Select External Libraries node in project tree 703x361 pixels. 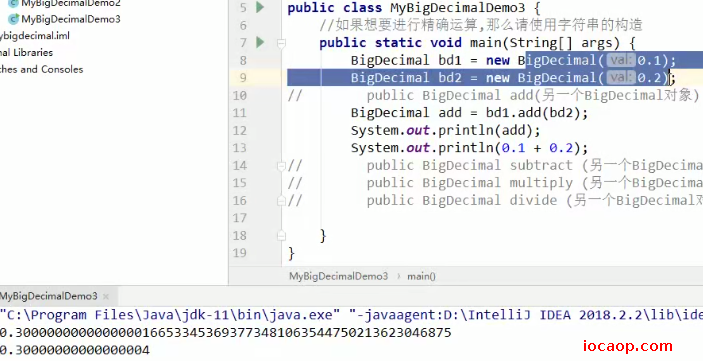click(26, 52)
